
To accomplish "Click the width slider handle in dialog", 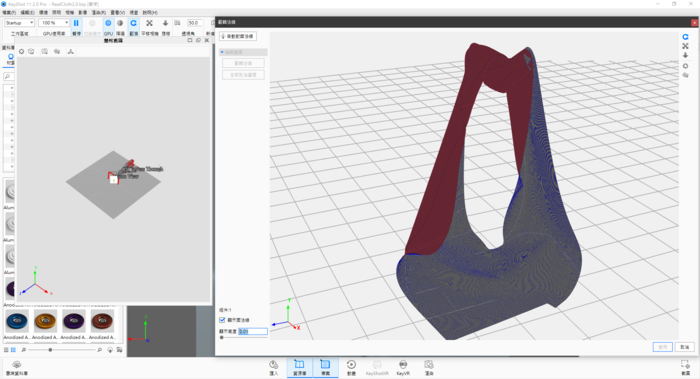I will click(x=221, y=337).
